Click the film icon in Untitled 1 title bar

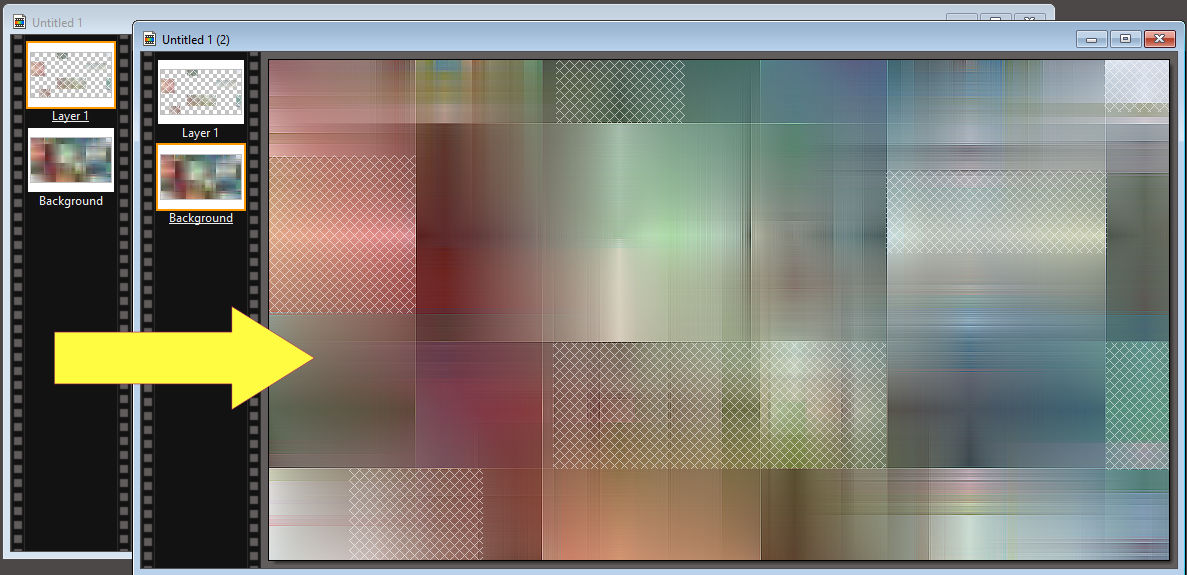(20, 22)
